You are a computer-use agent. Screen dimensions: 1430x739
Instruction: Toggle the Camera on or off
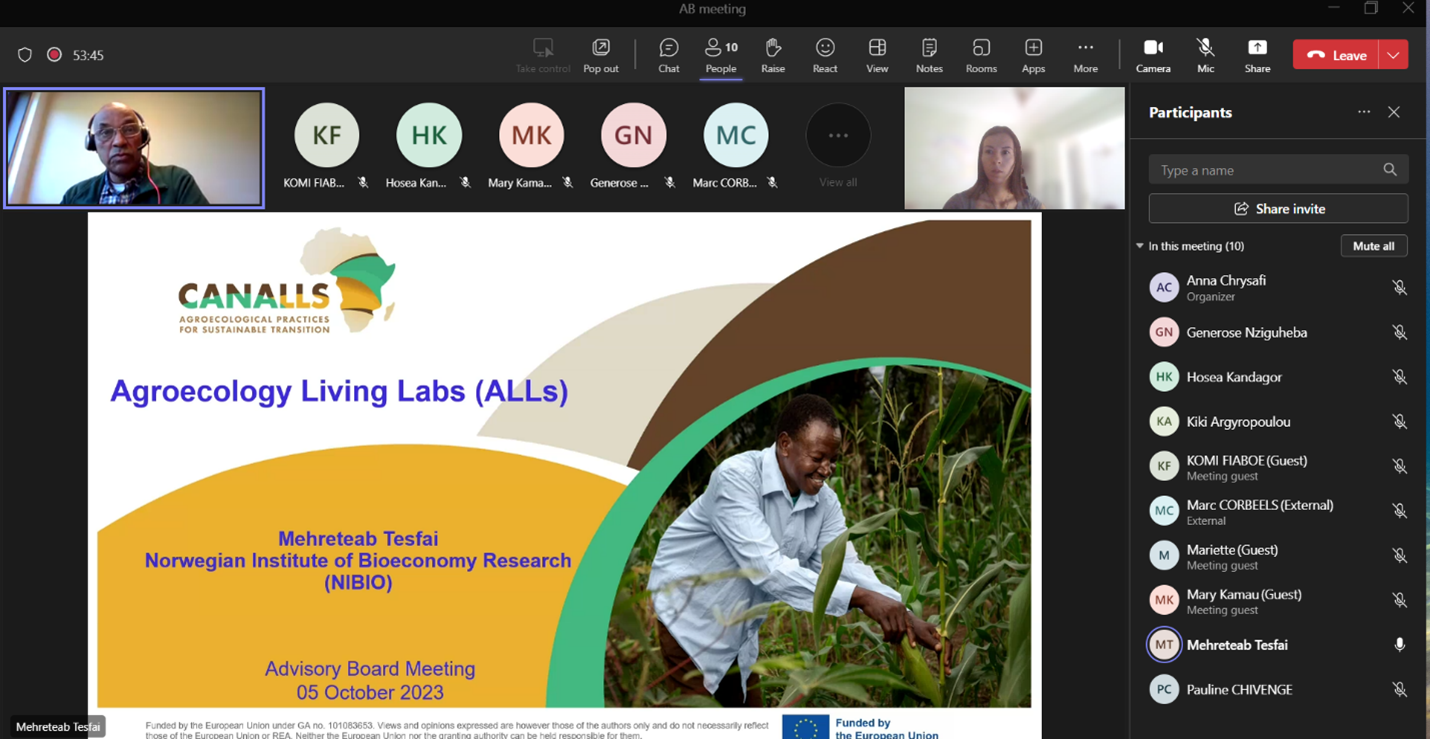[1153, 55]
